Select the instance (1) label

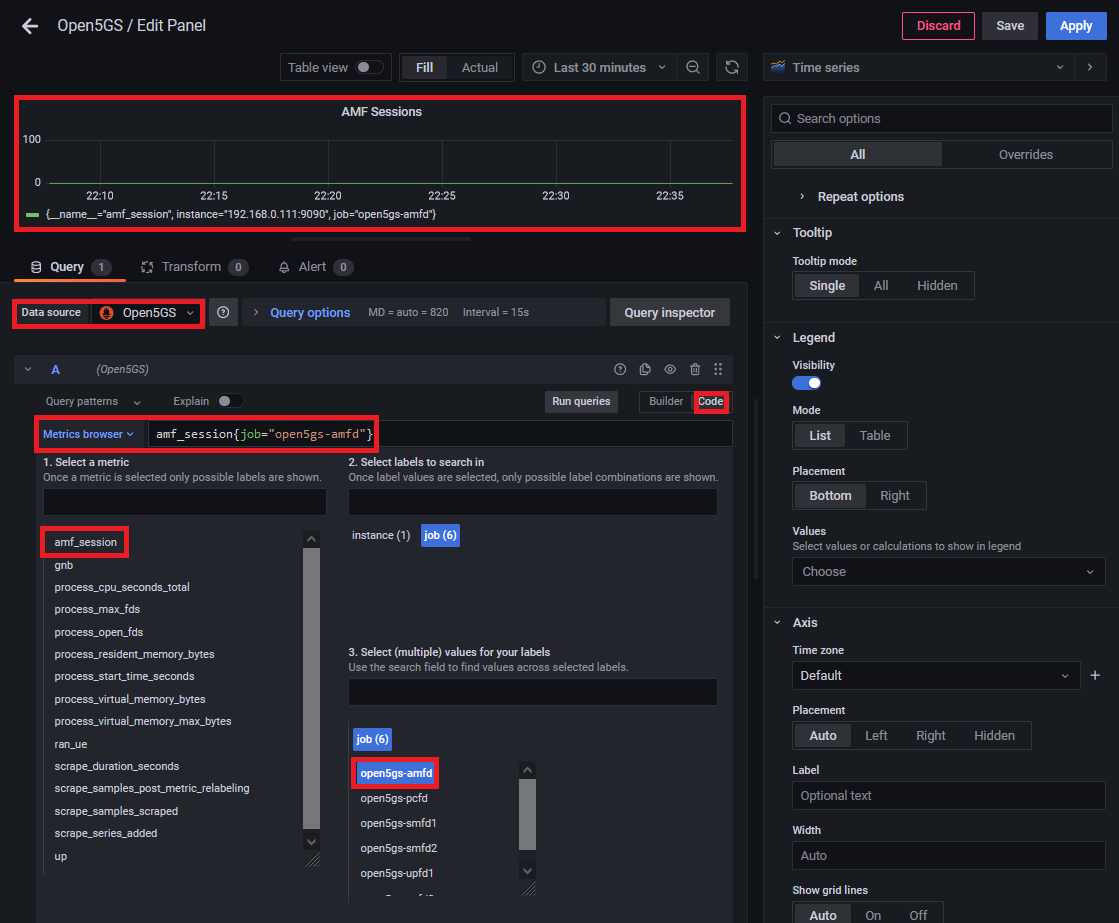pyautogui.click(x=380, y=535)
